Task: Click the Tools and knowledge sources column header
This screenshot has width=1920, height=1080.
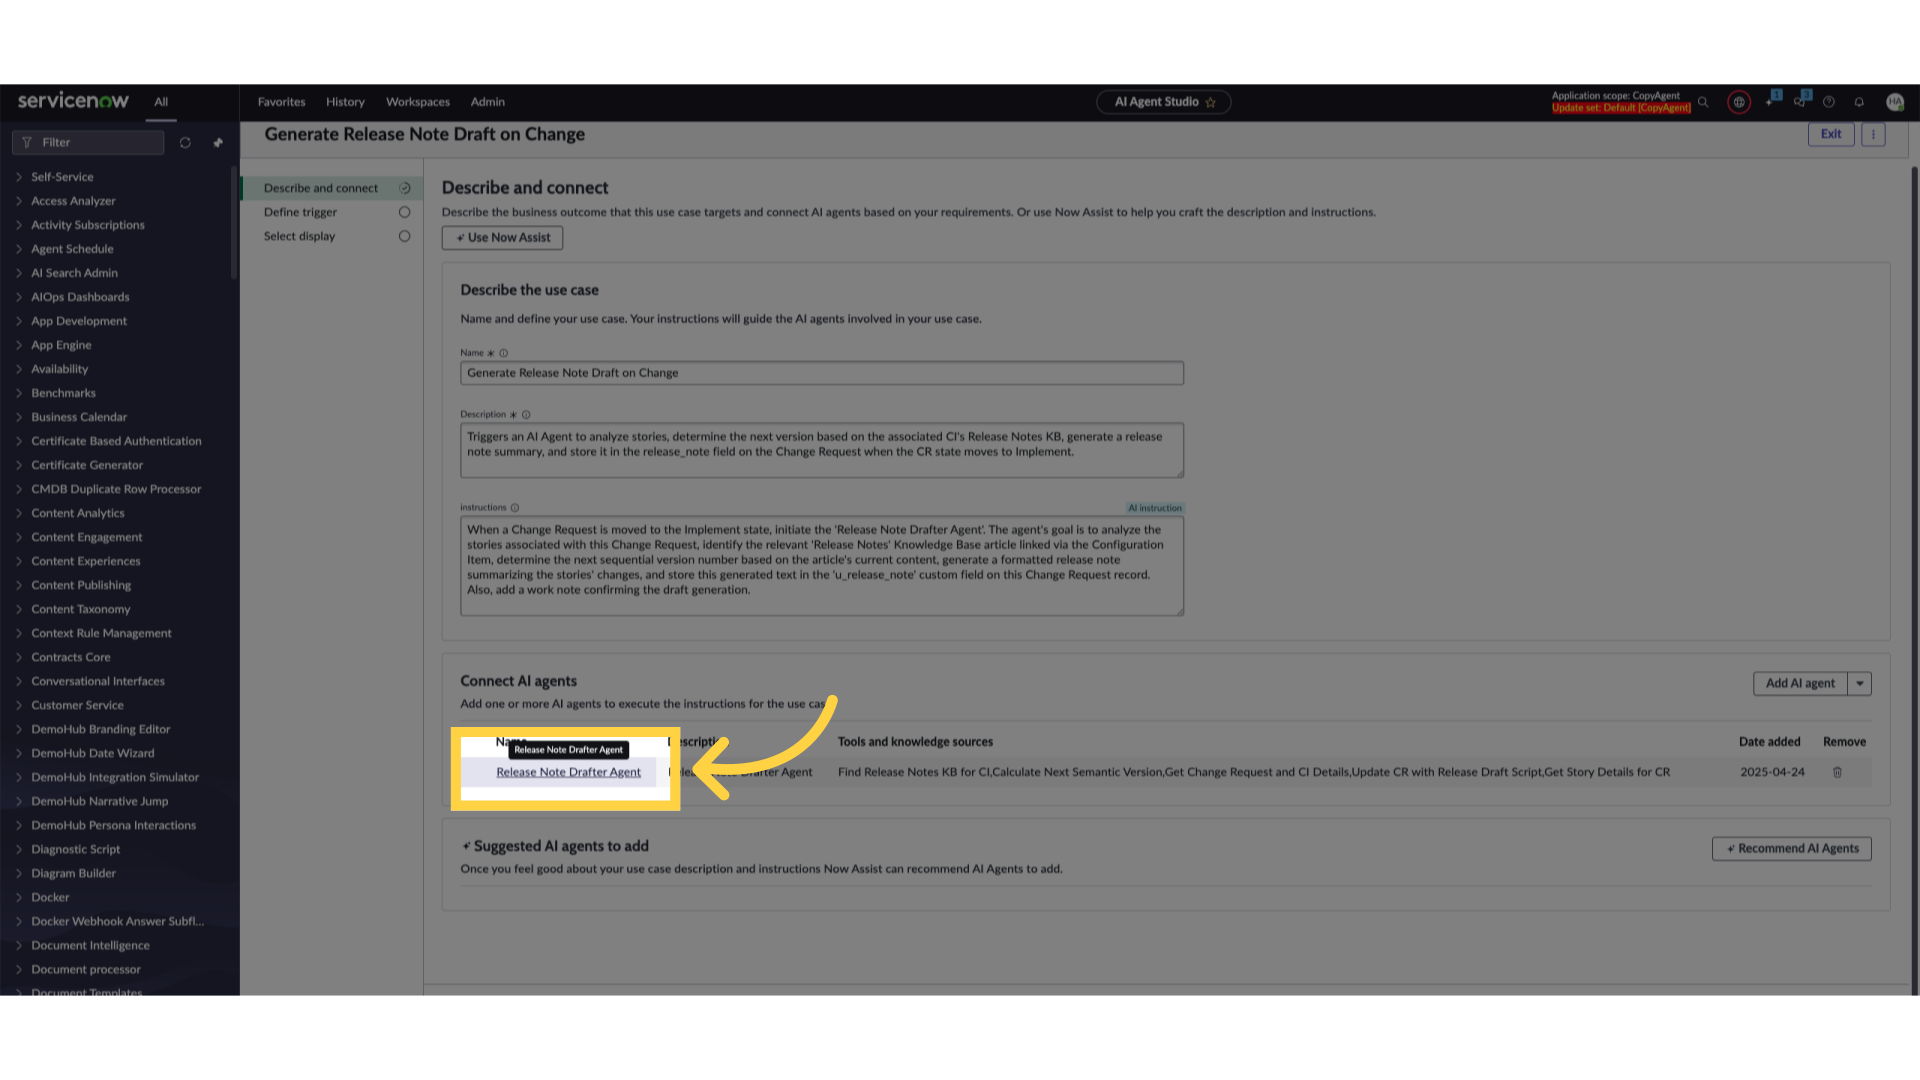Action: [x=915, y=742]
